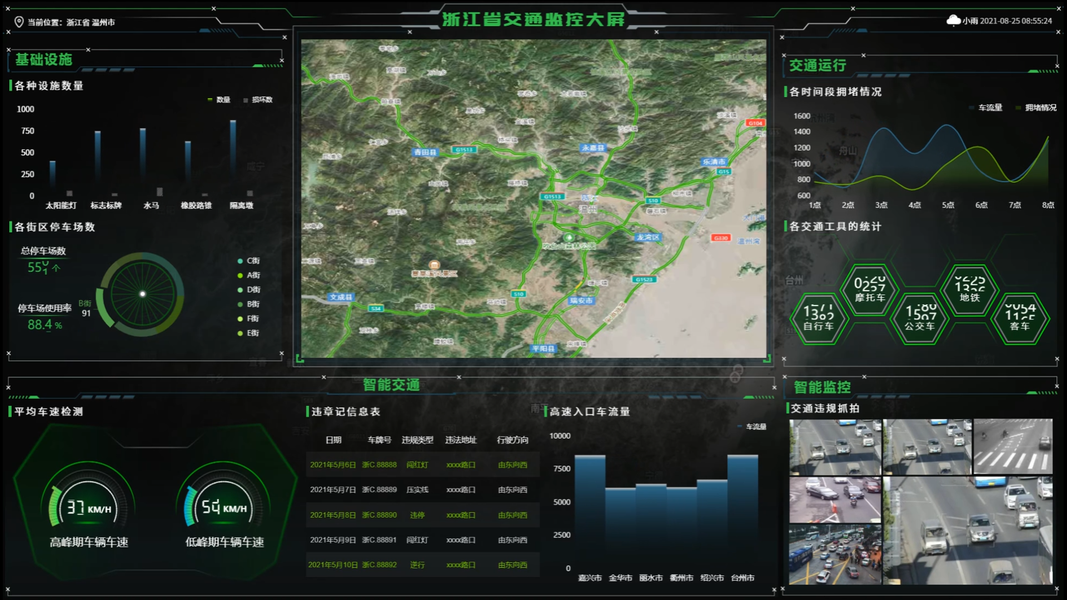Image resolution: width=1067 pixels, height=600 pixels.
Task: Select plate 浙C.88889 in the table
Action: [379, 490]
